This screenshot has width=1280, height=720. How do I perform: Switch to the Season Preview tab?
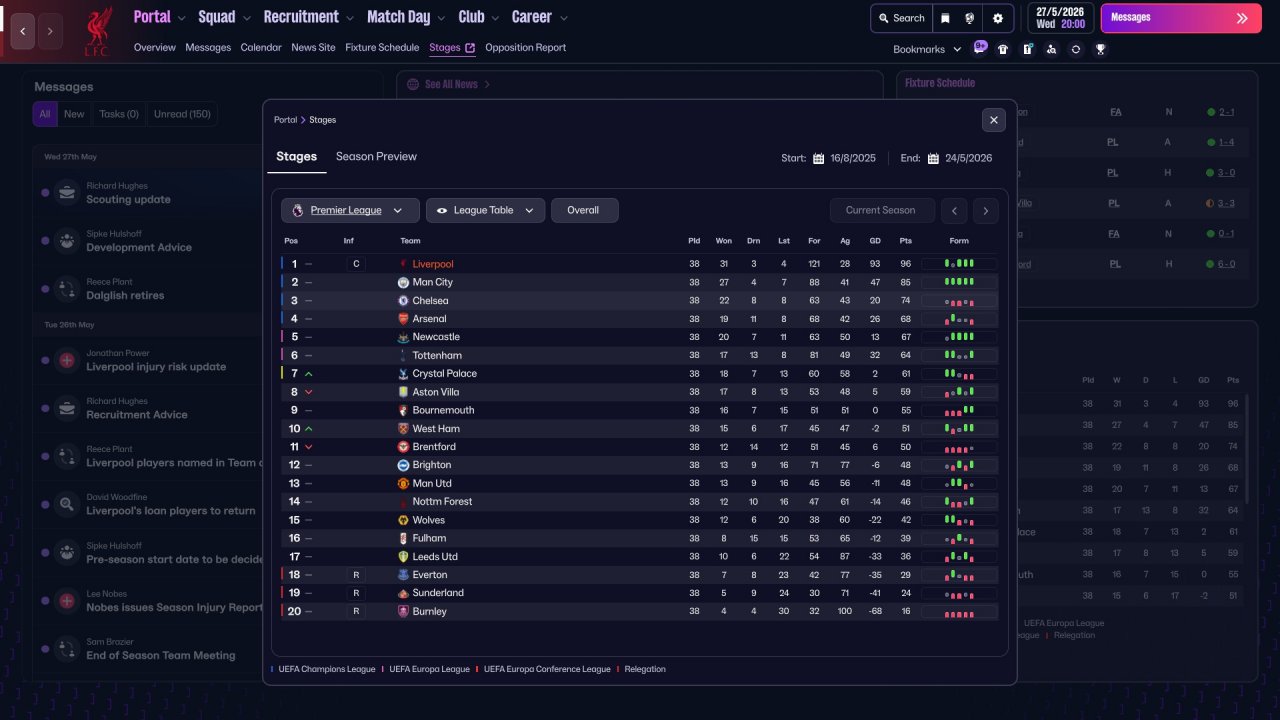(x=376, y=157)
